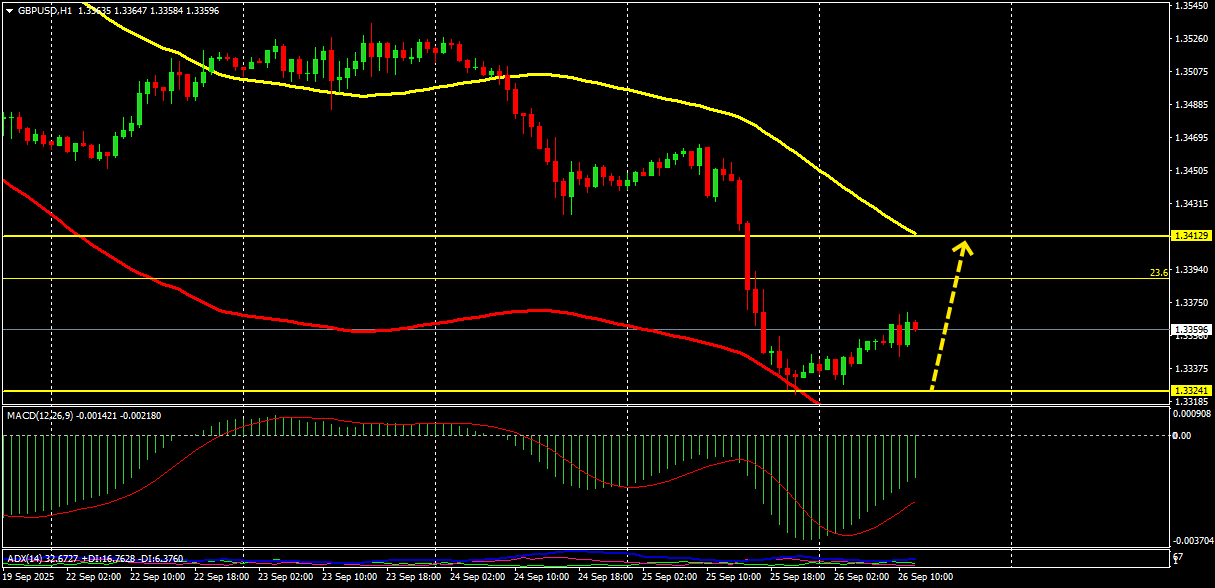Click the 1.34315 value on price scale
This screenshot has height=588, width=1215.
click(x=1192, y=204)
